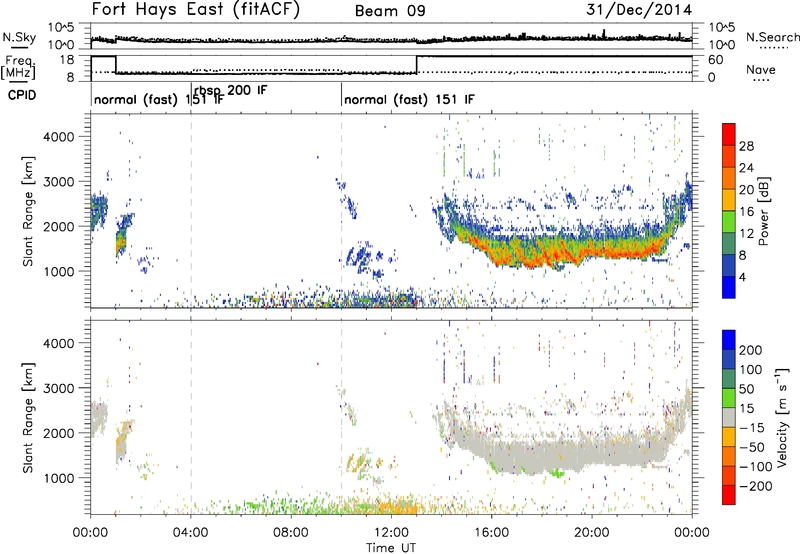The image size is (800, 554).
Task: Click the 'Velocity [m s-1]' color bar title
Action: click(782, 417)
